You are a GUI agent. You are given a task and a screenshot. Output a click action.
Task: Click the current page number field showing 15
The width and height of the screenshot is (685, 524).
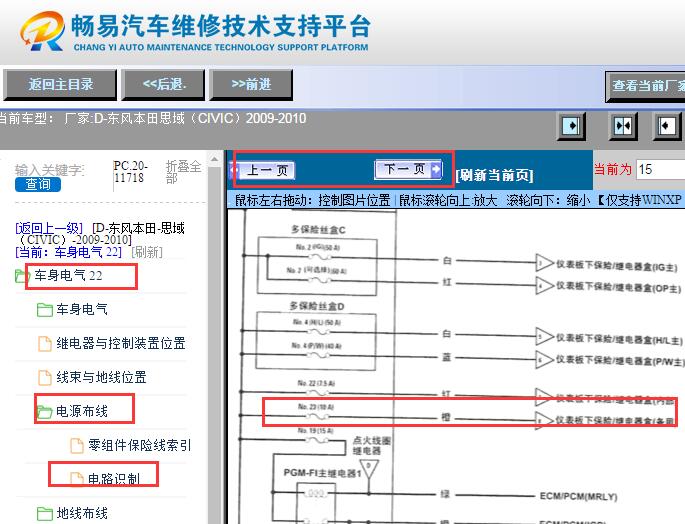tap(661, 169)
